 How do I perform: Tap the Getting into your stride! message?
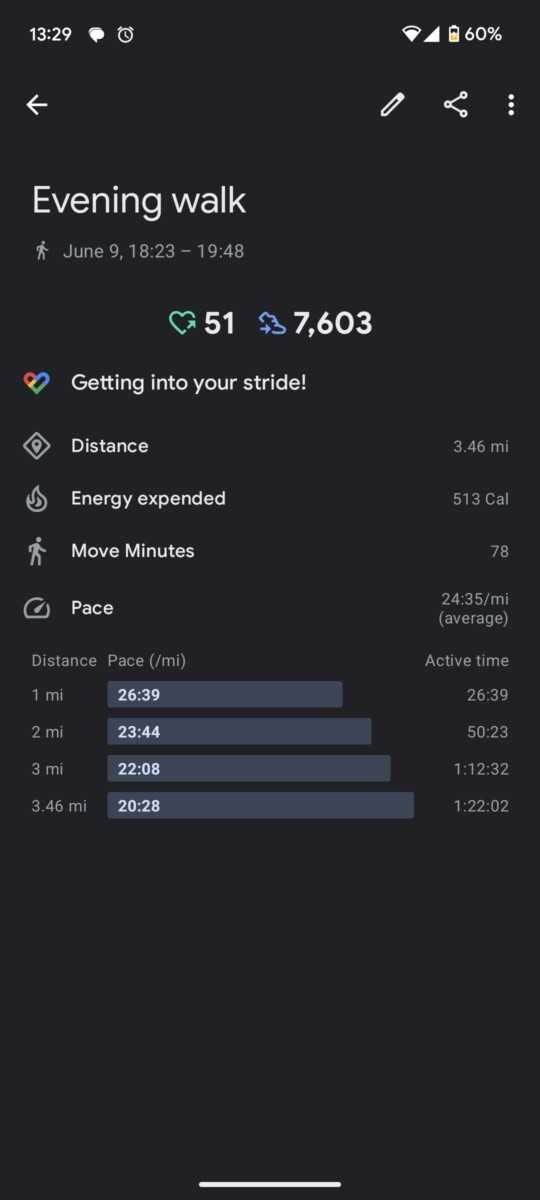tap(189, 383)
